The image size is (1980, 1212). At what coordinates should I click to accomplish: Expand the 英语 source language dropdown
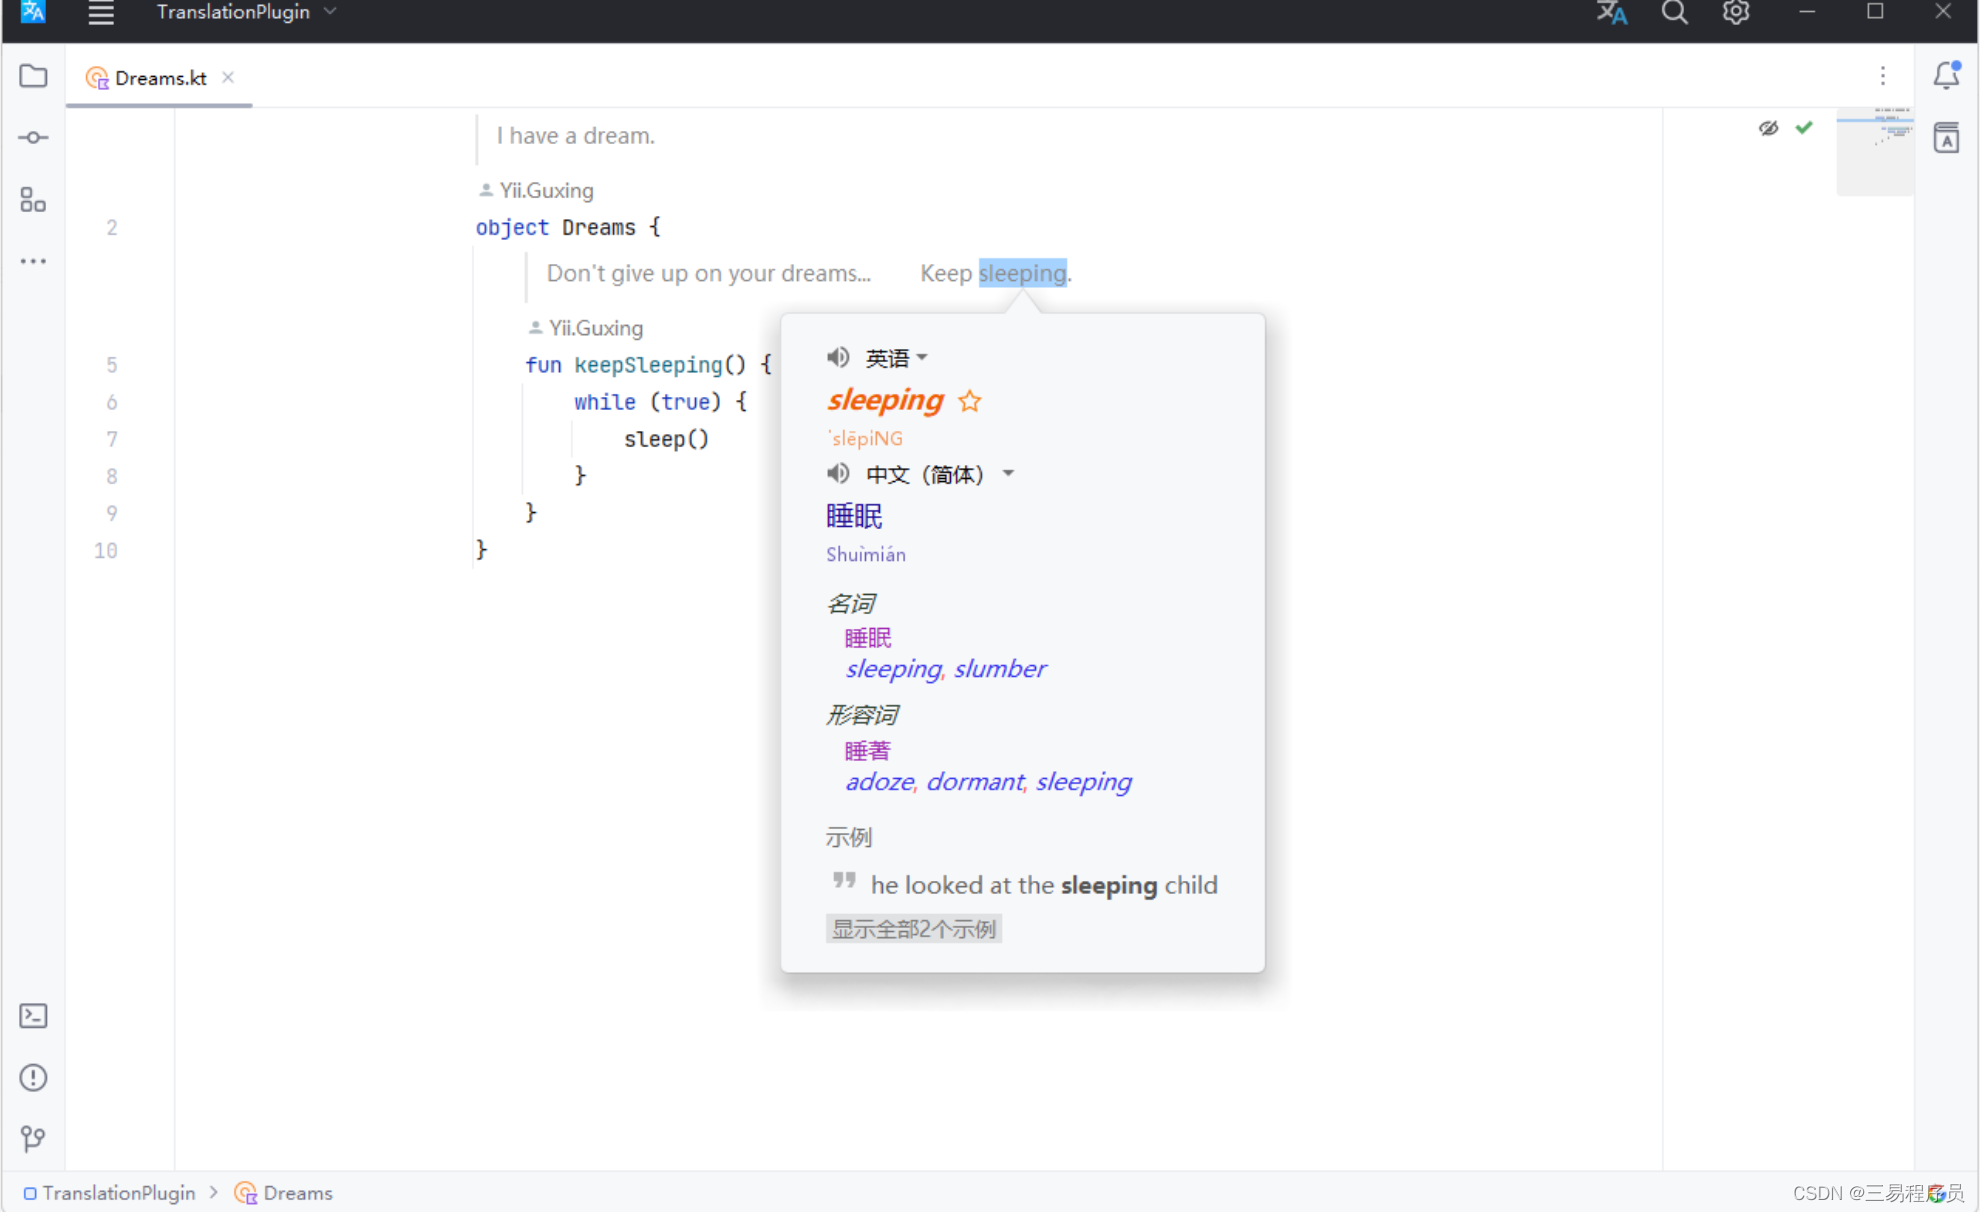coord(897,358)
